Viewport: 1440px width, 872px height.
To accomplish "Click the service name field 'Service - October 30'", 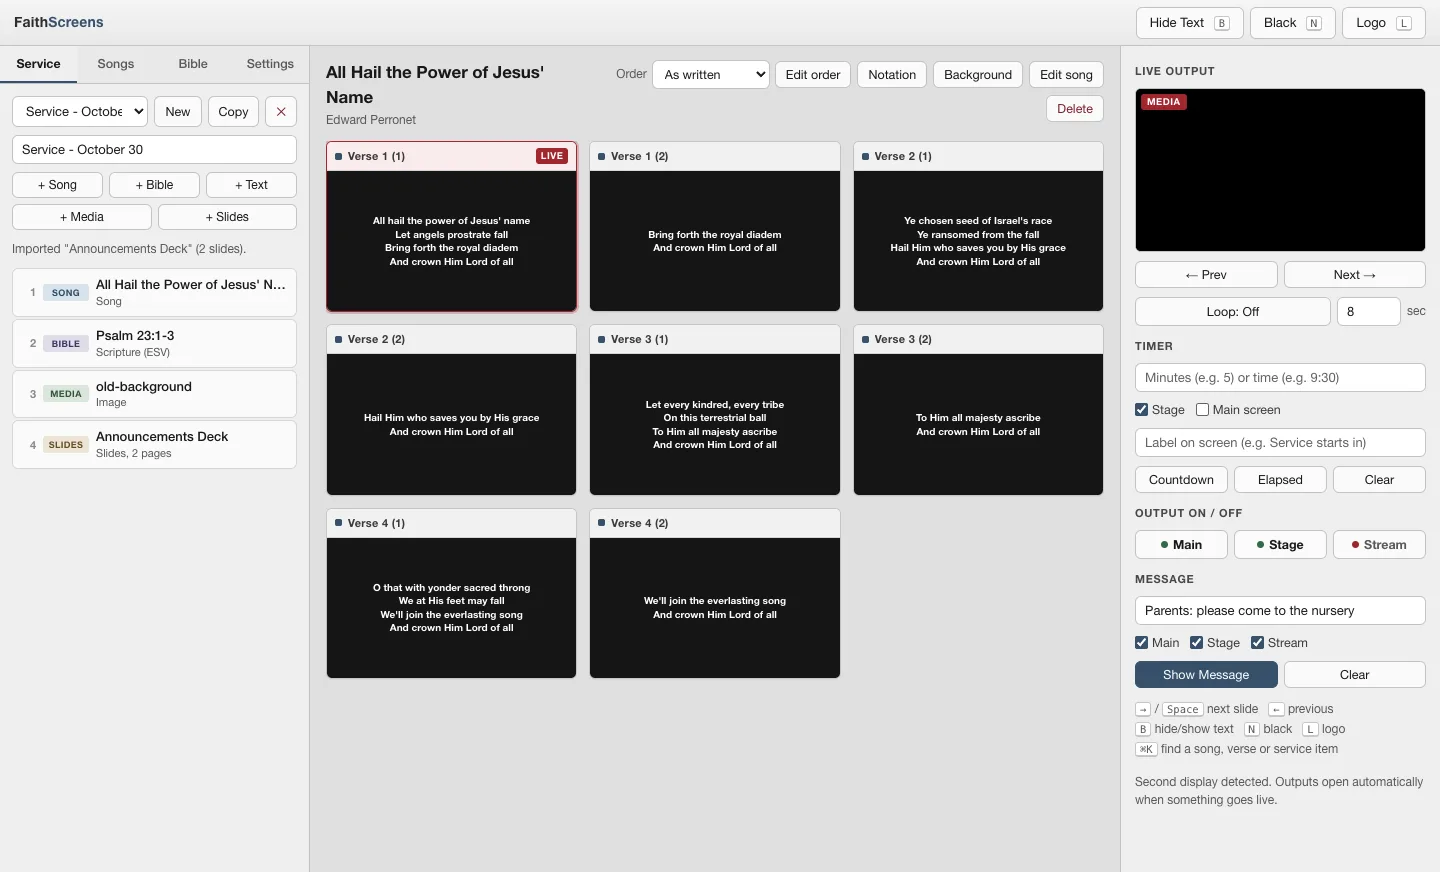I will (x=154, y=149).
